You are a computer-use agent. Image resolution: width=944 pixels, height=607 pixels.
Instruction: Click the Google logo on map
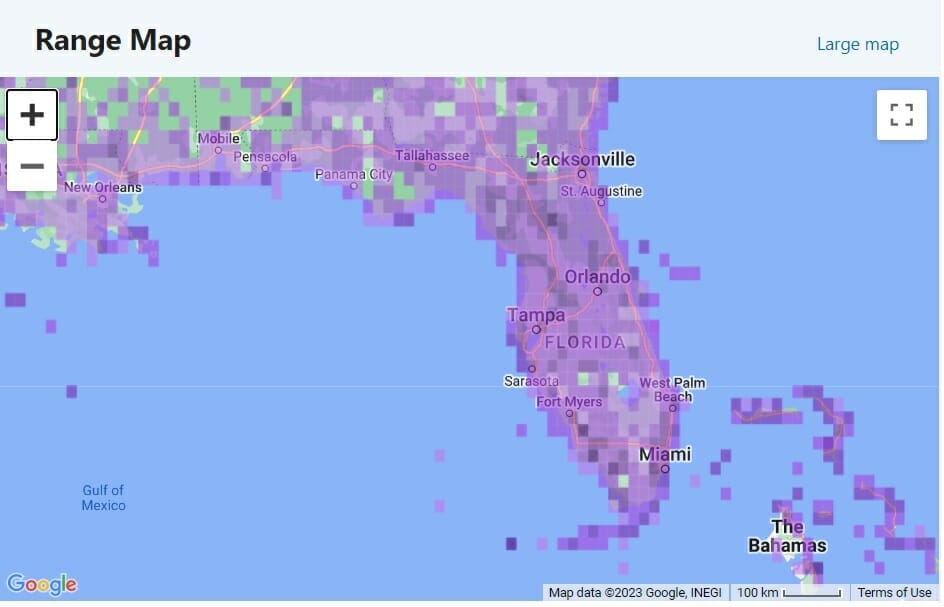click(x=42, y=585)
